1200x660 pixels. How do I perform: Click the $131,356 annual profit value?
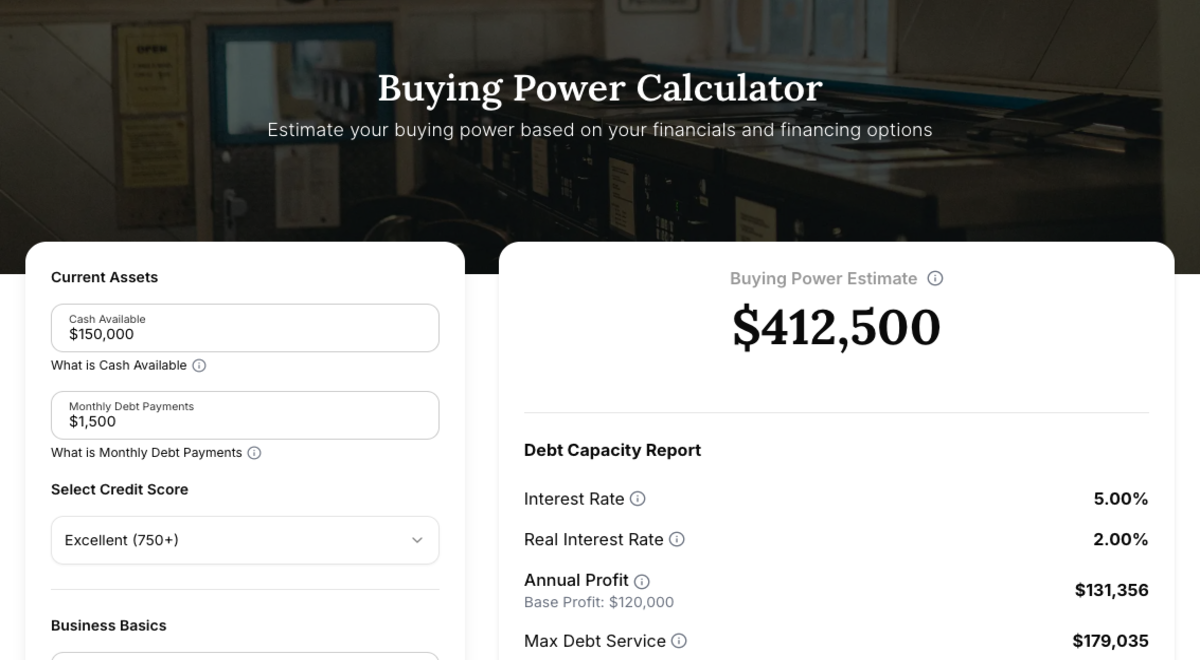pos(1111,591)
